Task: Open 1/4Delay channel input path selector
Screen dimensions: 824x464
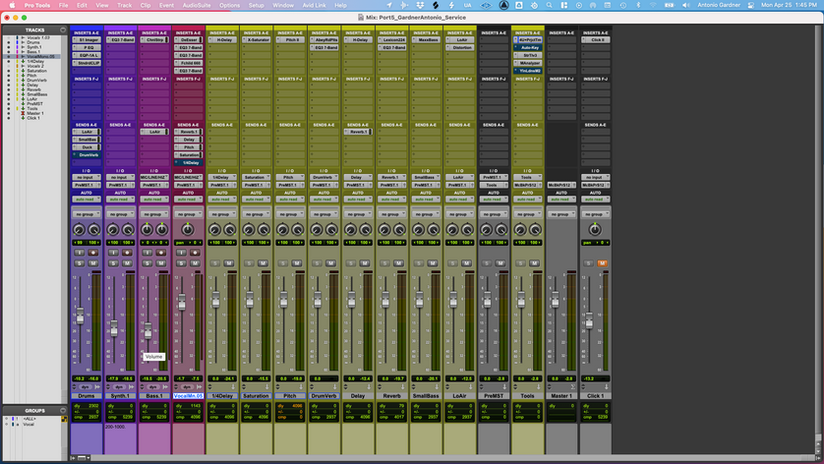Action: coord(222,178)
